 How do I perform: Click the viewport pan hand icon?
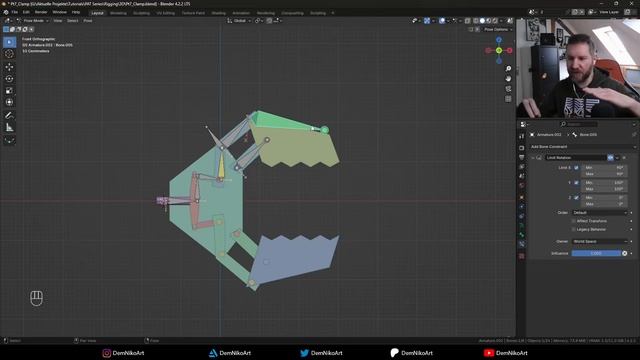508,78
